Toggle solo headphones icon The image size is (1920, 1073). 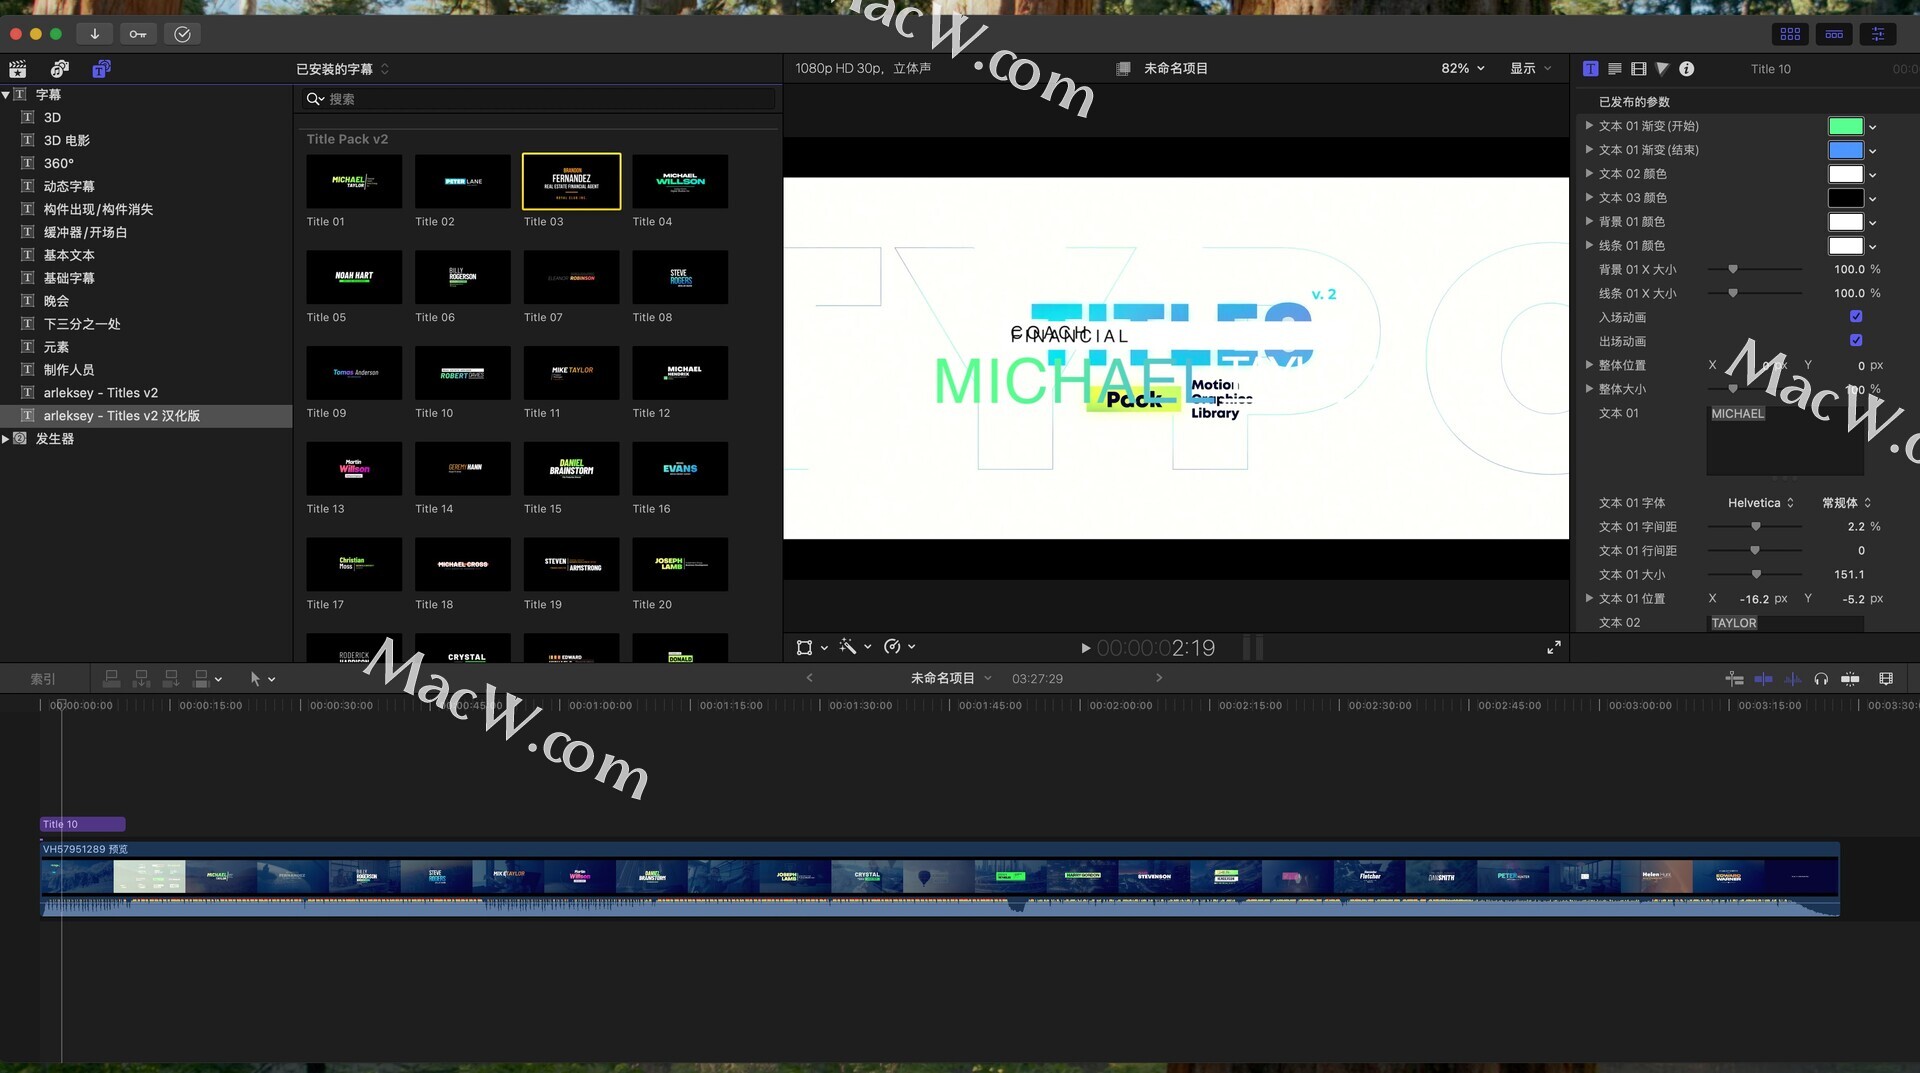[1821, 679]
